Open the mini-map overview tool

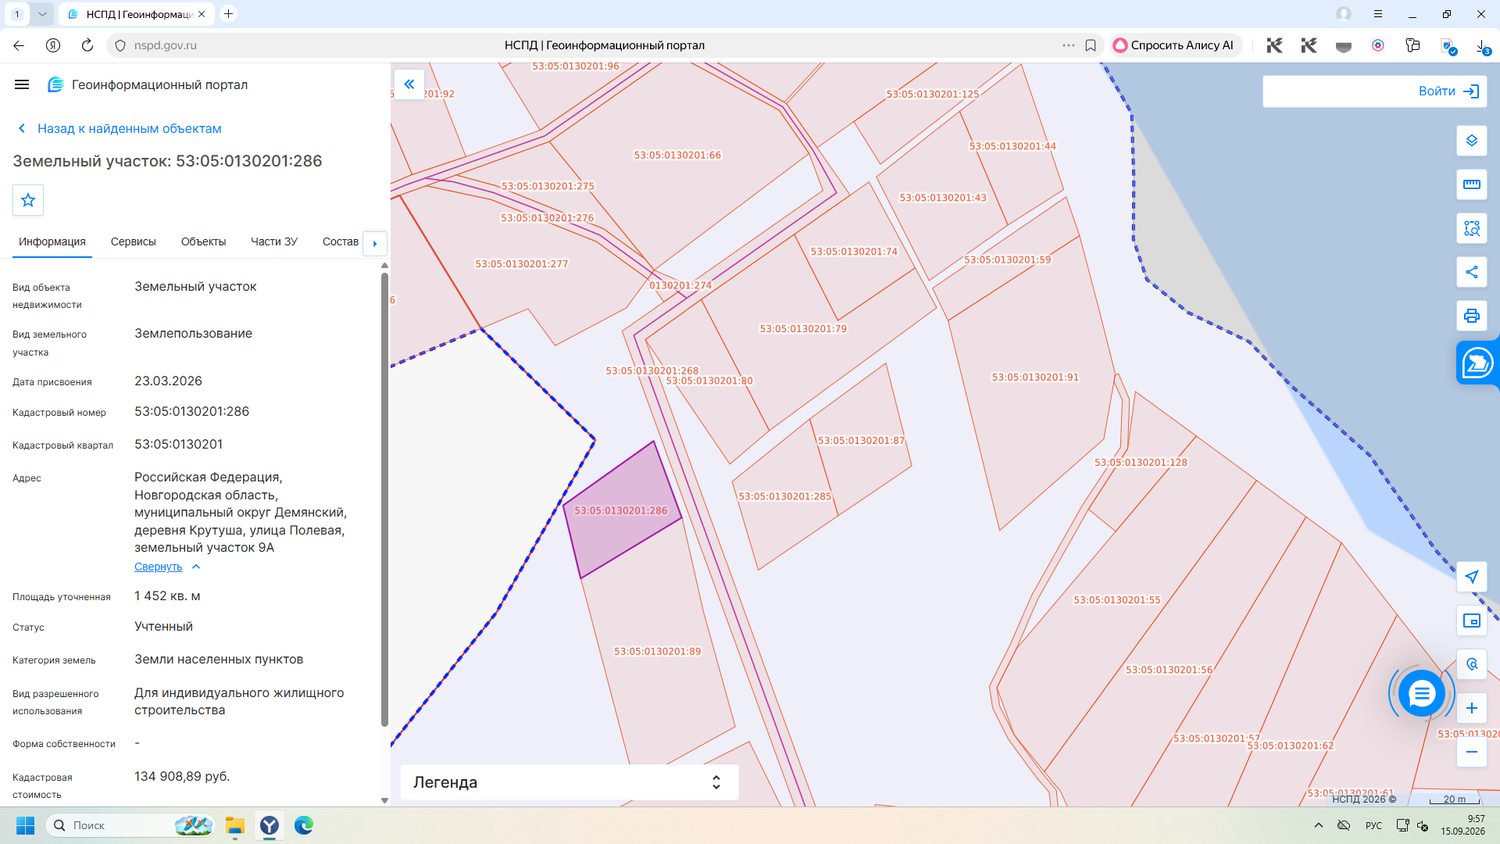point(1471,621)
